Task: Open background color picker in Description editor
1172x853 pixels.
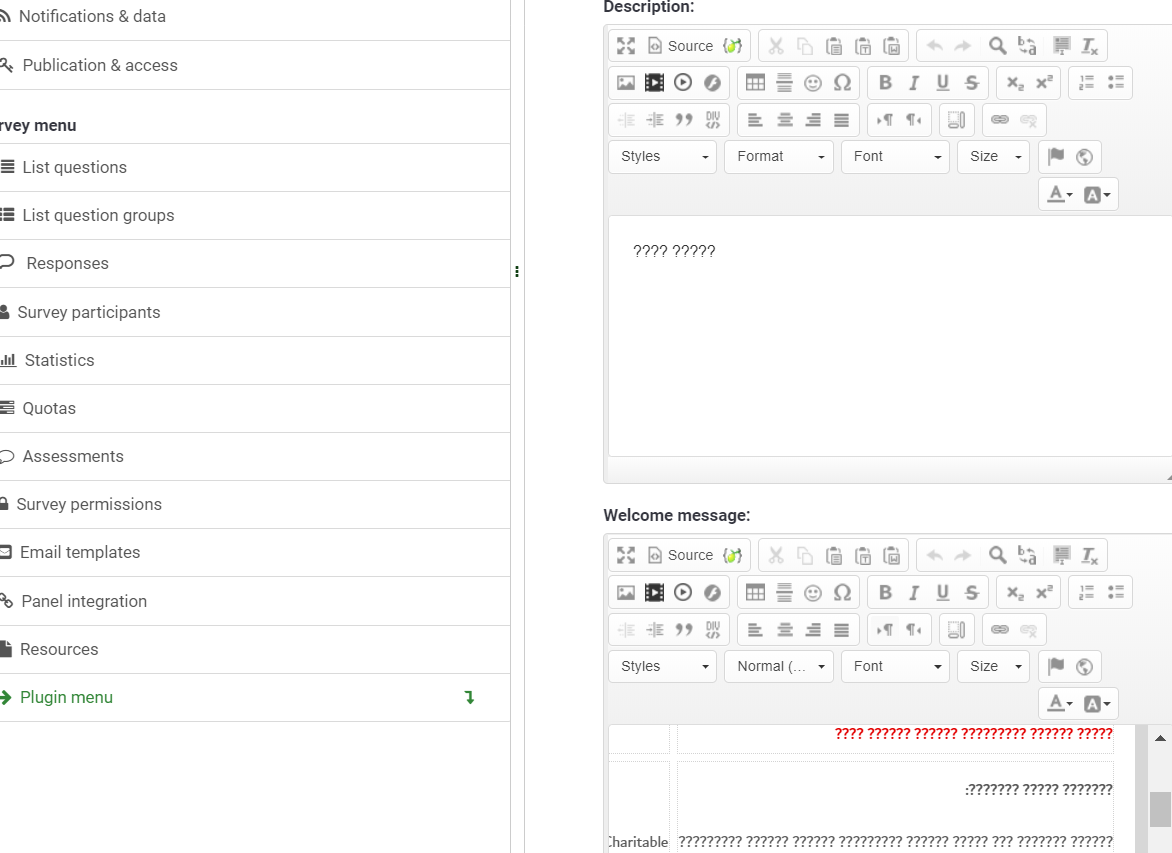Action: point(1097,194)
